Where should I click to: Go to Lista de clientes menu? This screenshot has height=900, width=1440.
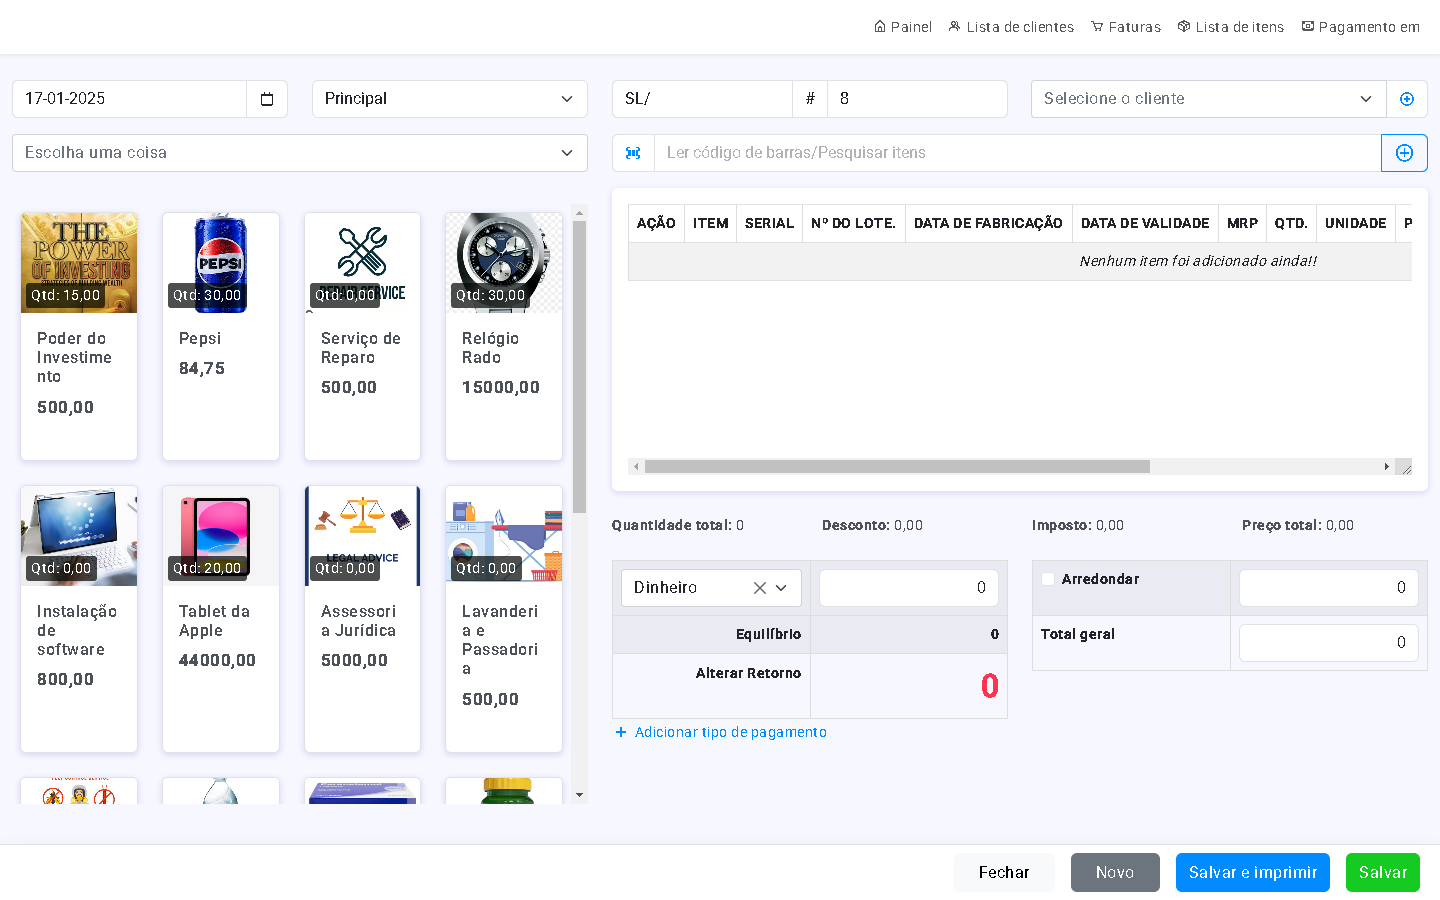[x=1011, y=27]
